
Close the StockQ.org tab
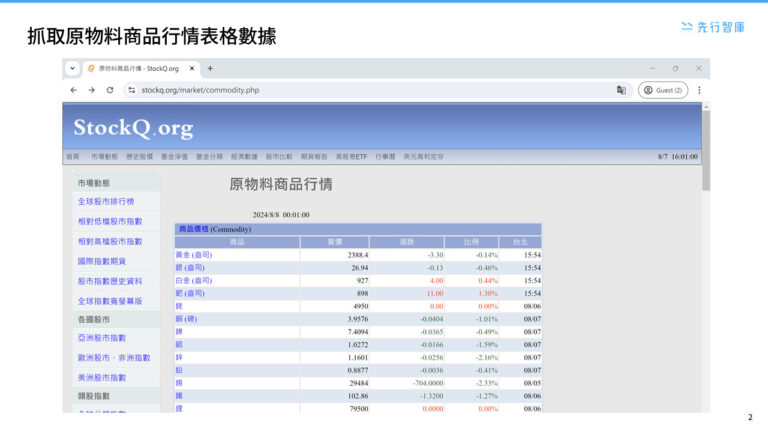[x=191, y=68]
